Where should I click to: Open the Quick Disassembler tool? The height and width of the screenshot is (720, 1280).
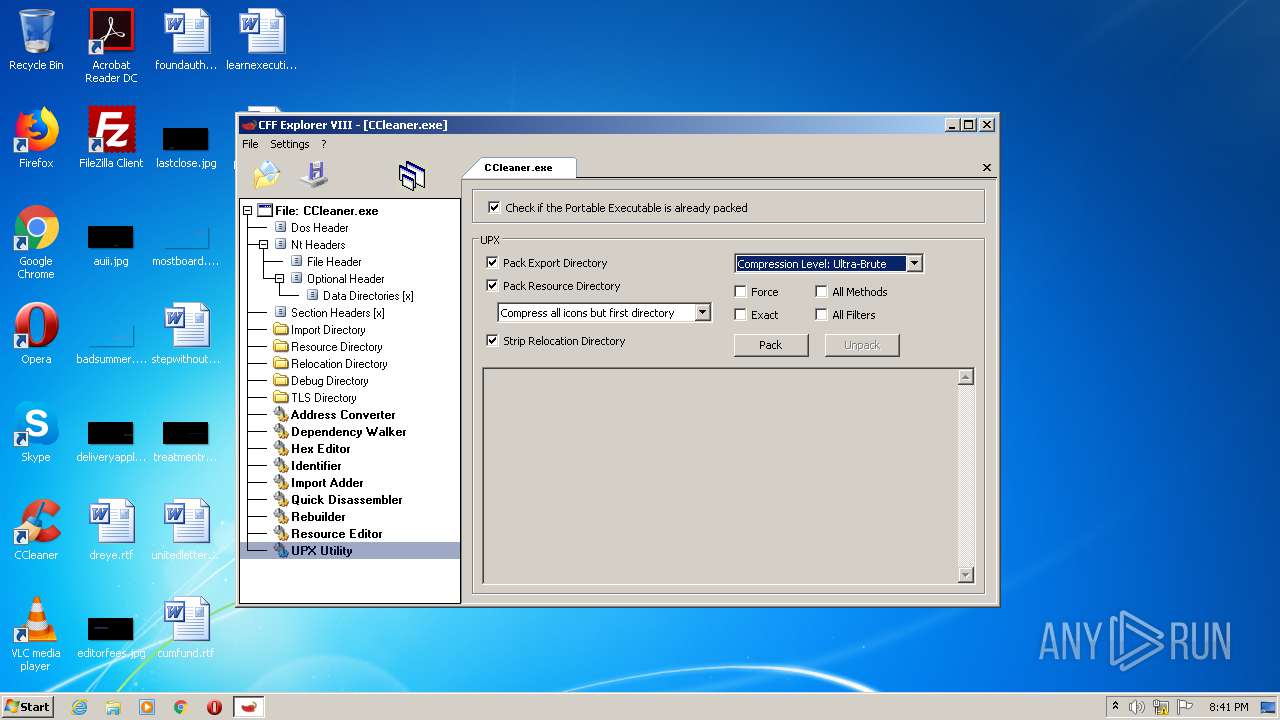[346, 500]
